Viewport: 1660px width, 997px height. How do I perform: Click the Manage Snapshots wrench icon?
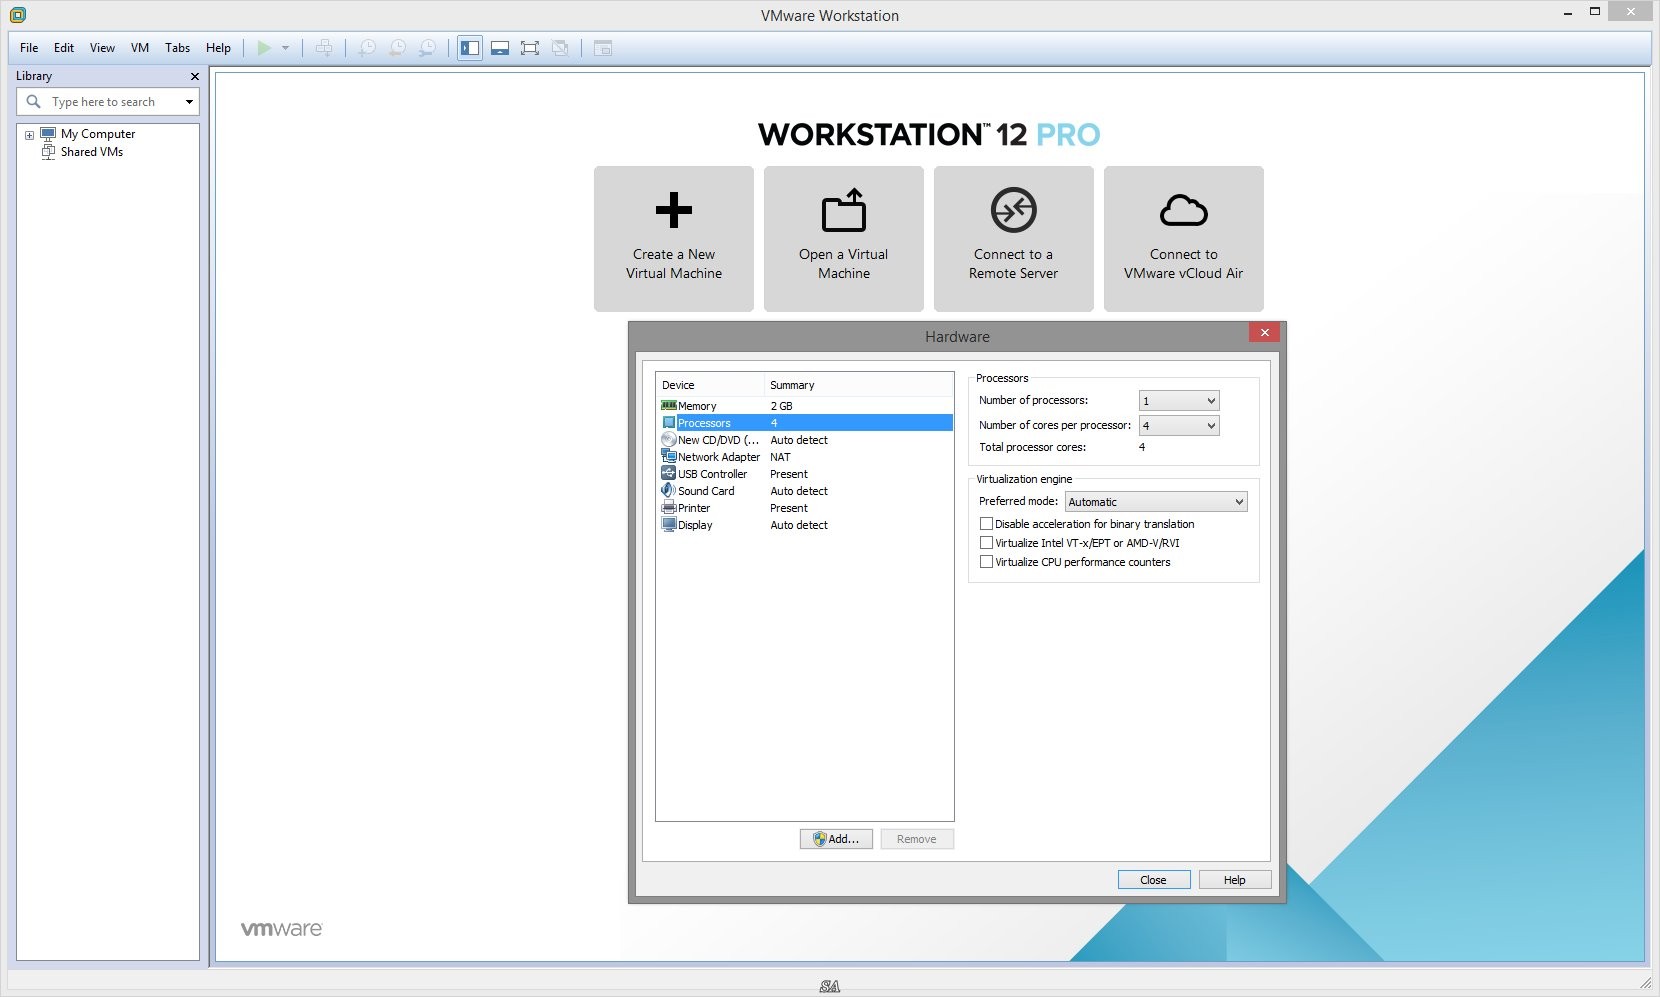tap(427, 48)
